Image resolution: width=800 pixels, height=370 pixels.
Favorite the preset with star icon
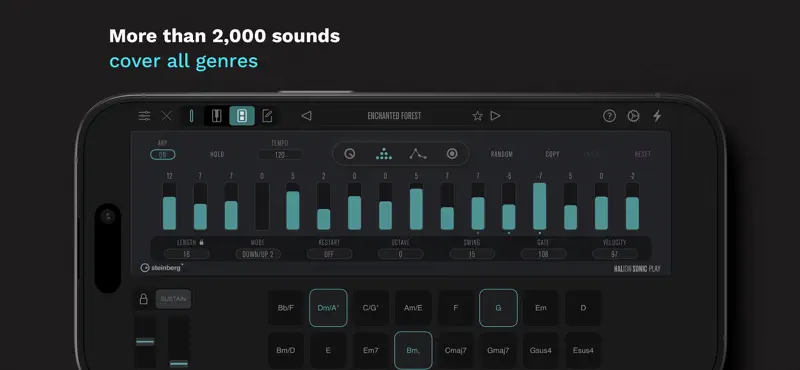(477, 116)
